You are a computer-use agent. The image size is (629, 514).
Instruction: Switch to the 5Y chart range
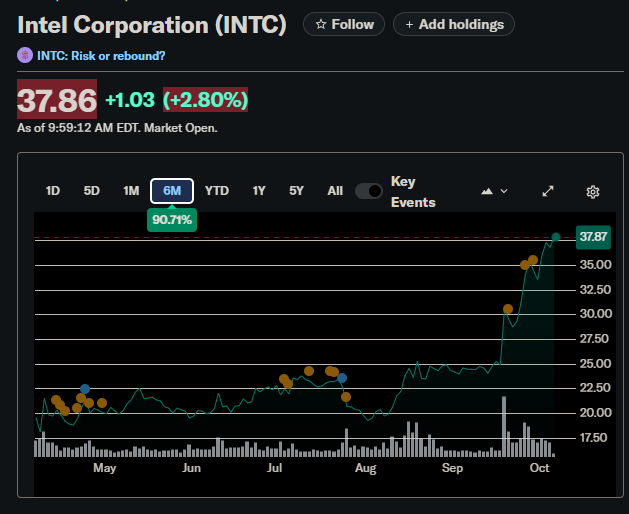pyautogui.click(x=296, y=191)
